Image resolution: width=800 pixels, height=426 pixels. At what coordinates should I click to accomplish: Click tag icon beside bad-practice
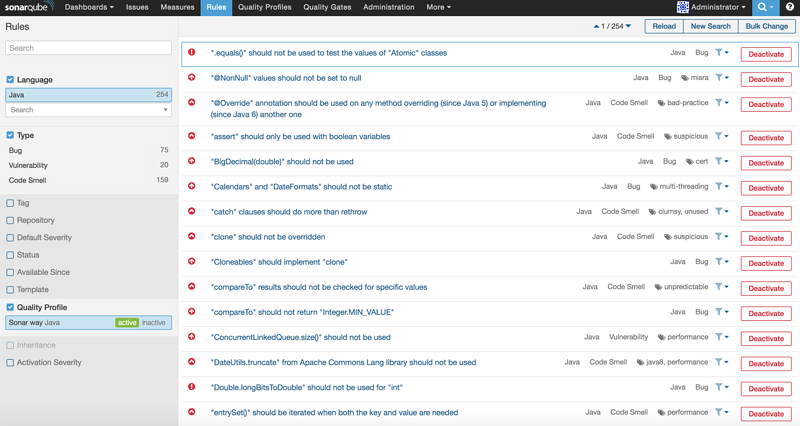point(661,103)
